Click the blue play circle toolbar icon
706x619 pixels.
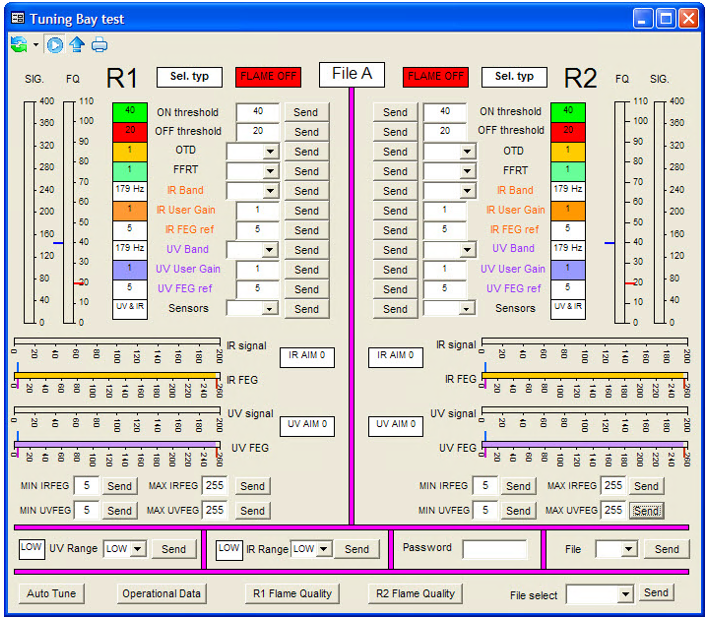tap(55, 45)
